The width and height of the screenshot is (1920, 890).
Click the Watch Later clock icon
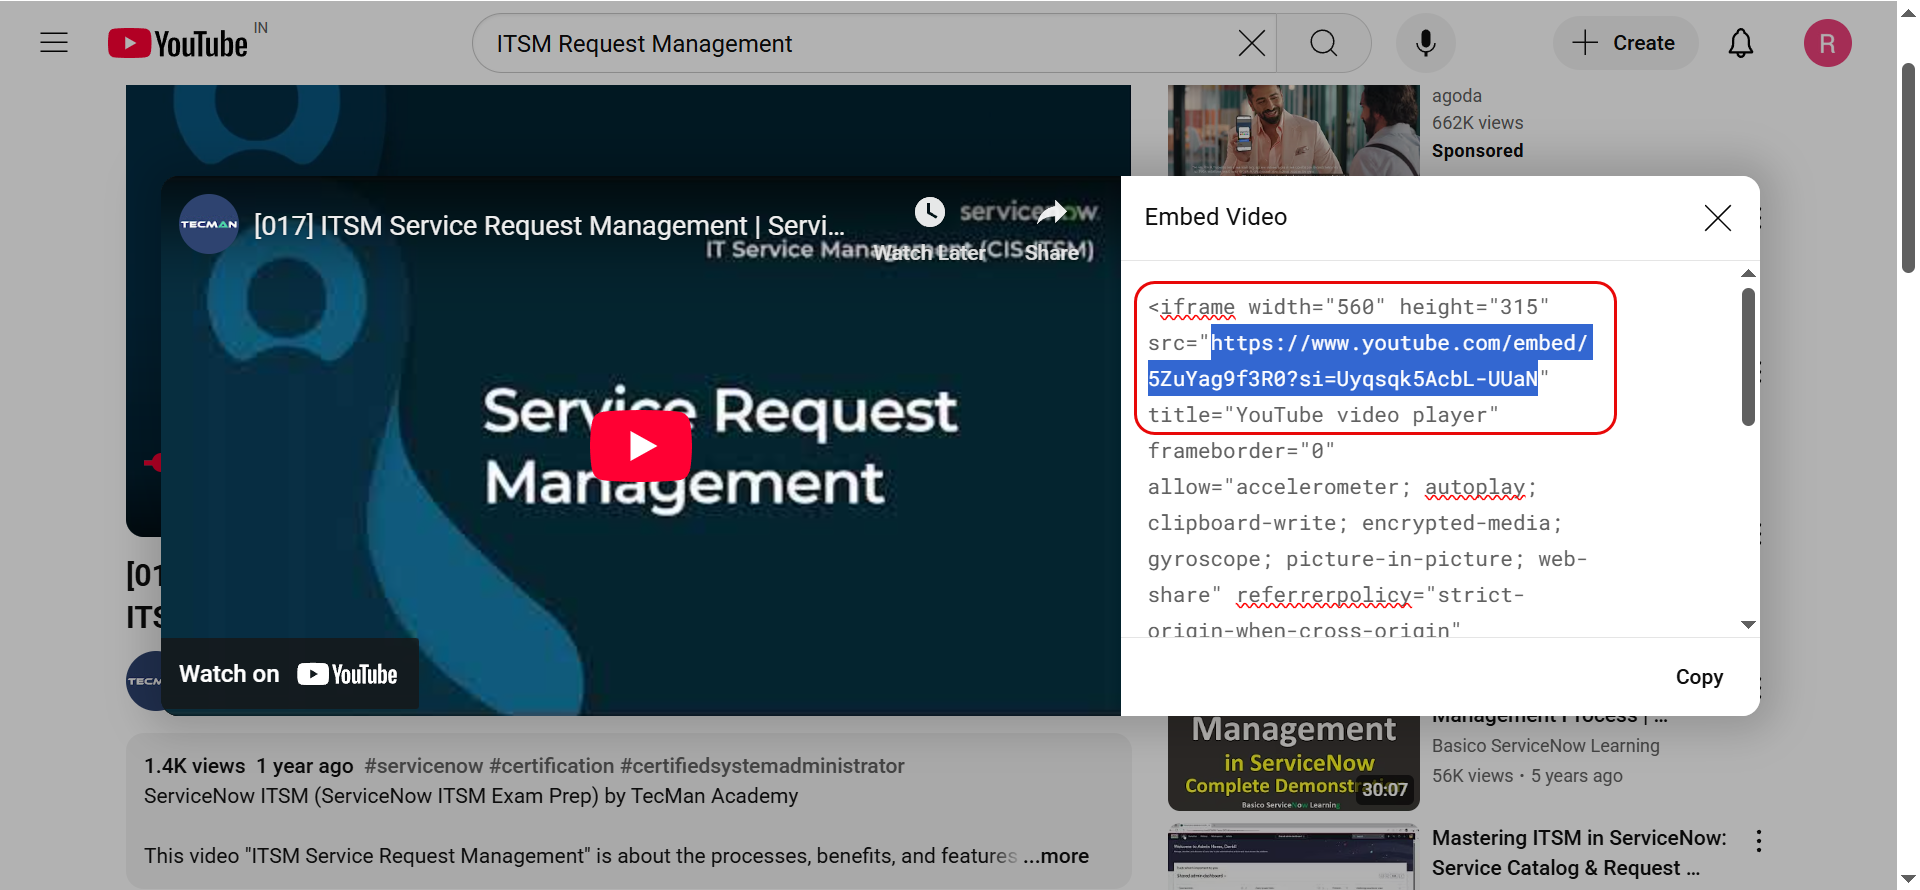pos(930,212)
